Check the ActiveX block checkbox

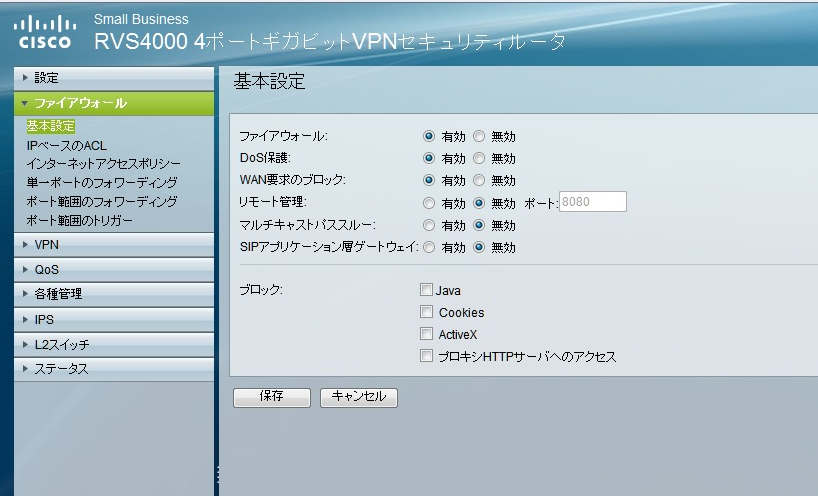(426, 334)
